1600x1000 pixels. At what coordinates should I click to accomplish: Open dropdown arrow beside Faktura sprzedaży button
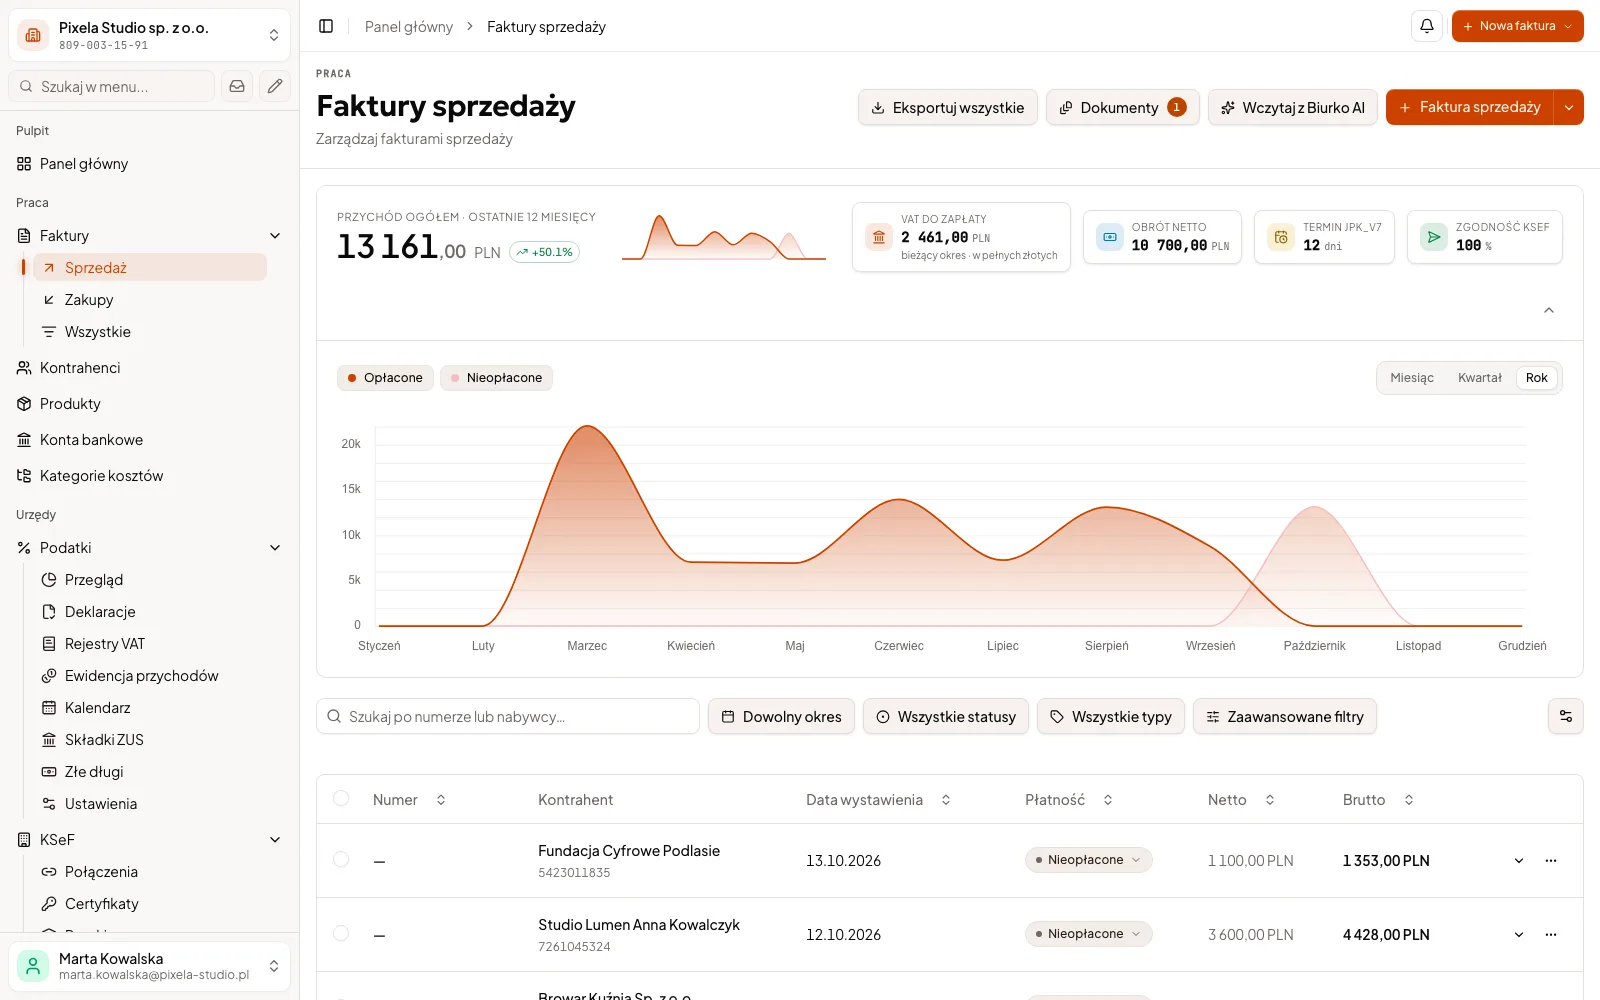1569,107
